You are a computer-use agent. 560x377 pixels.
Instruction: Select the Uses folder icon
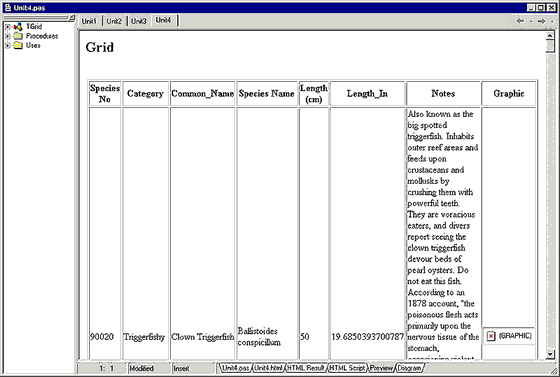tap(18, 45)
